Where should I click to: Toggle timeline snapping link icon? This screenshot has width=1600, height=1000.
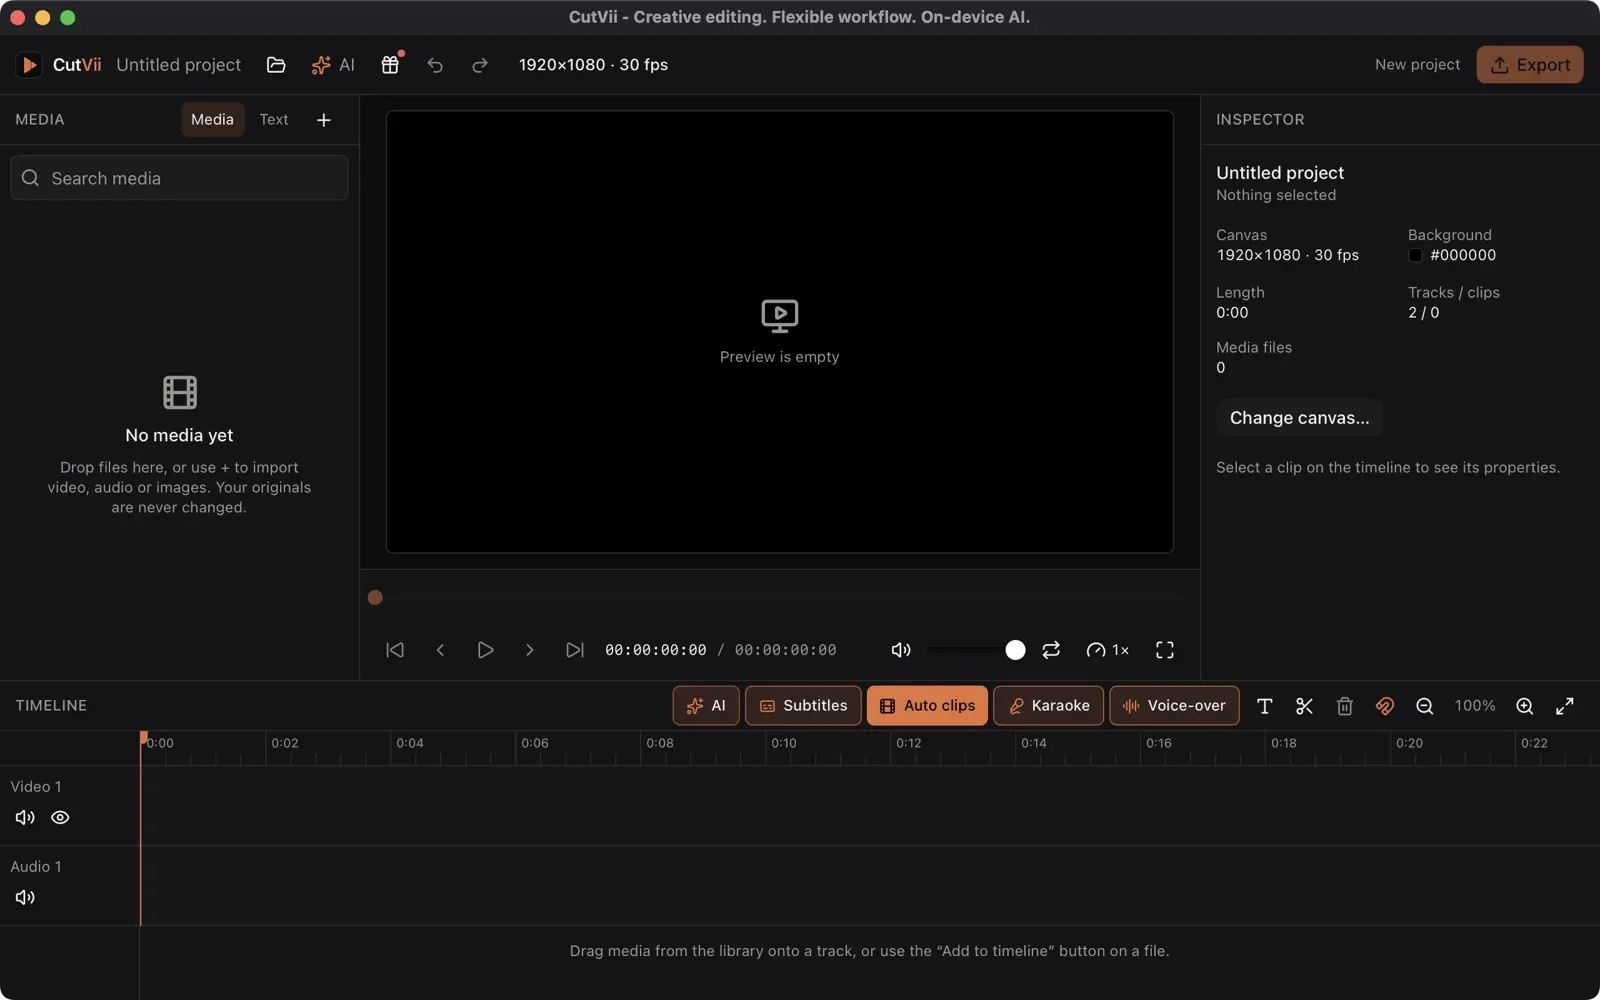tap(1385, 706)
